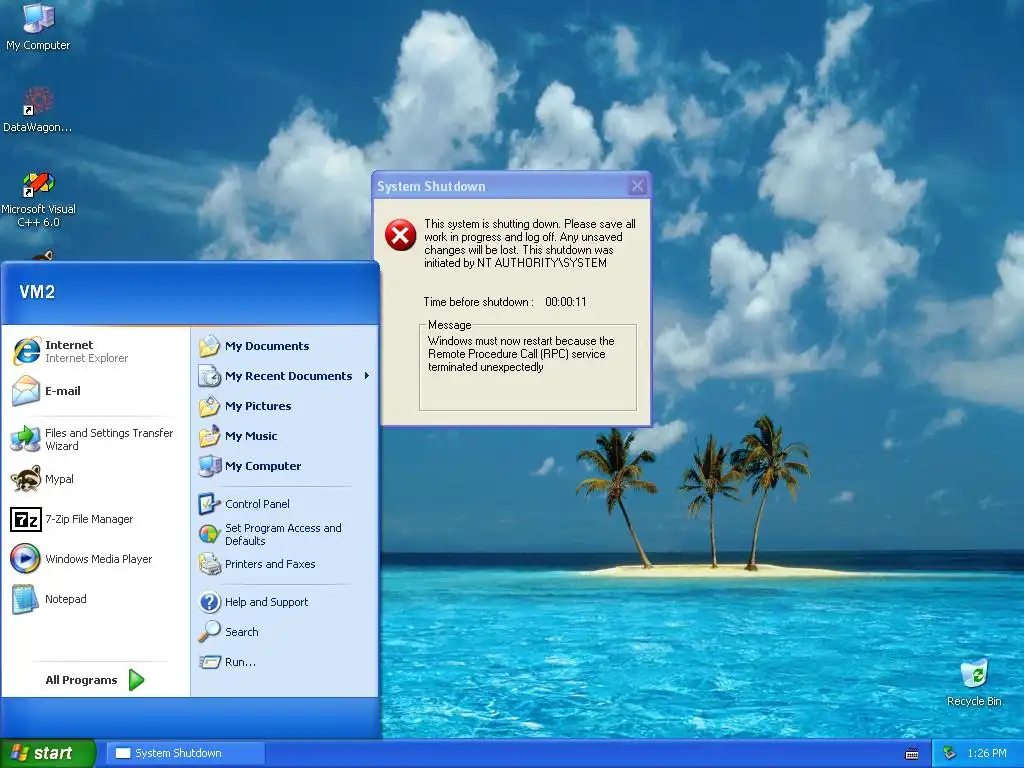1024x768 pixels.
Task: Click the Search magnifier icon
Action: (x=210, y=632)
